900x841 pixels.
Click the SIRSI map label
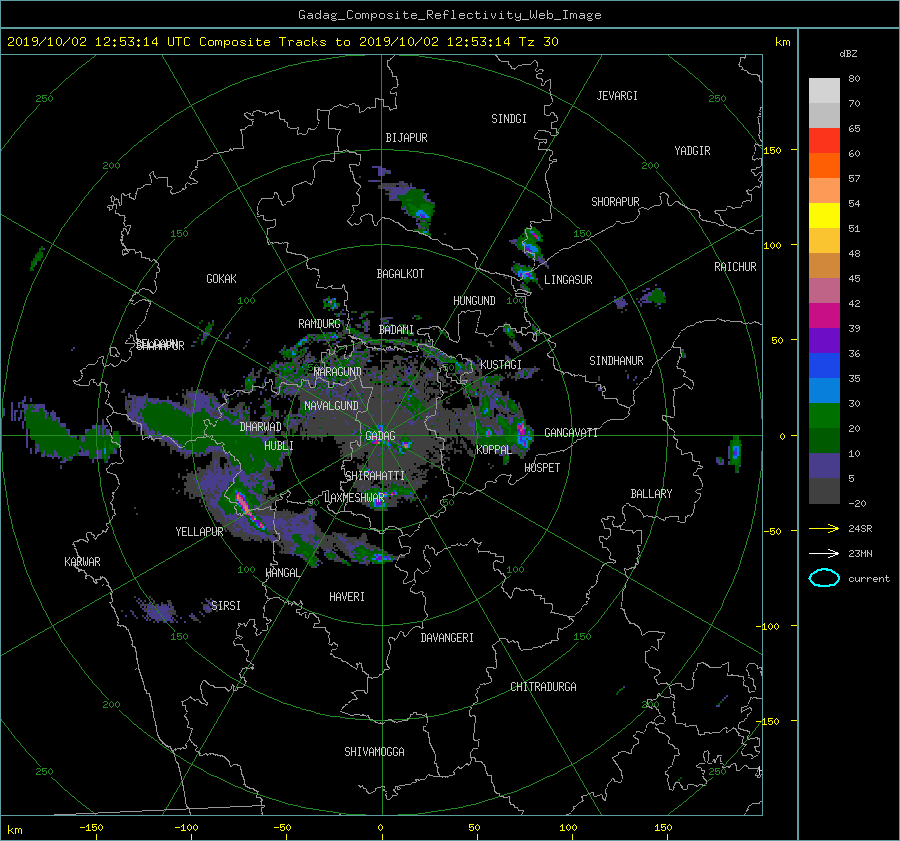pos(226,606)
